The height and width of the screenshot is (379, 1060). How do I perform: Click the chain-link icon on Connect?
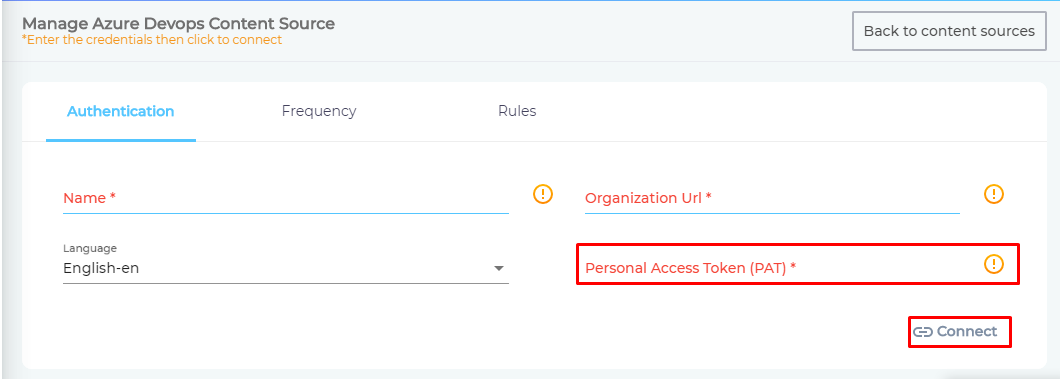click(x=923, y=332)
